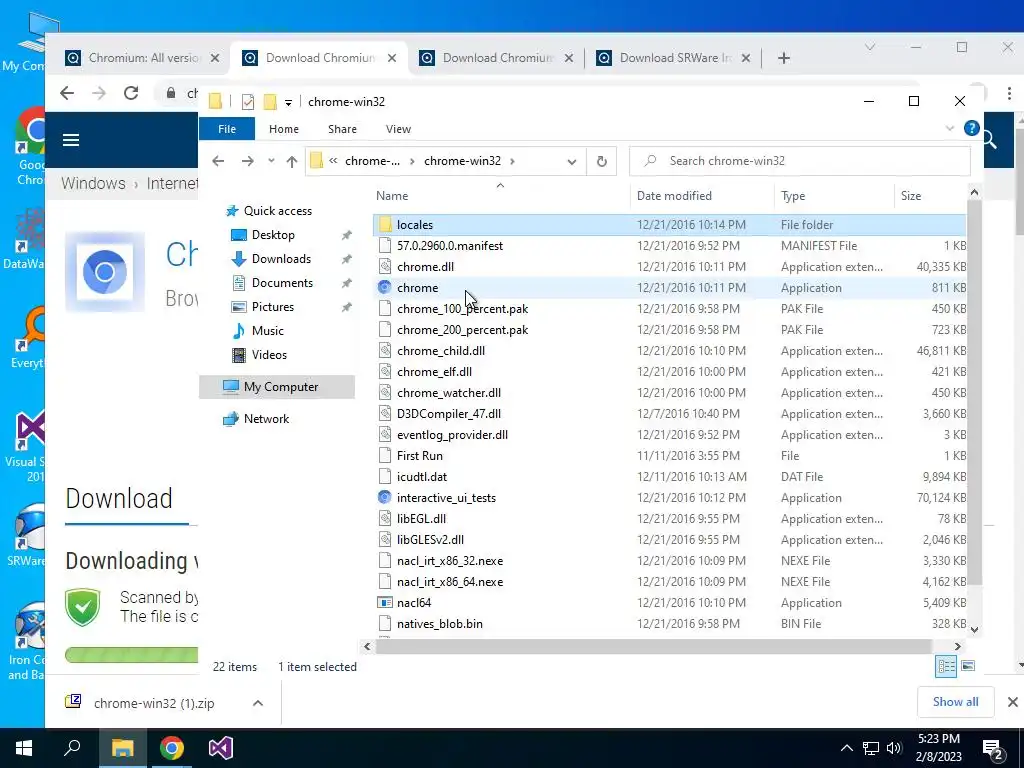The width and height of the screenshot is (1024, 768).
Task: Click chrome-win32 breadcrumb in address bar
Action: 462,161
